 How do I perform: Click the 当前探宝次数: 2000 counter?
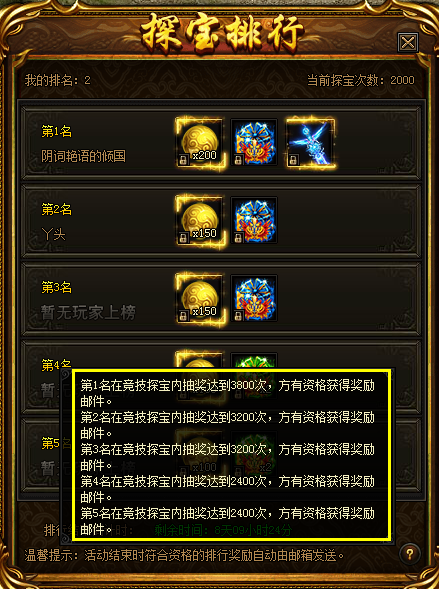pos(361,80)
